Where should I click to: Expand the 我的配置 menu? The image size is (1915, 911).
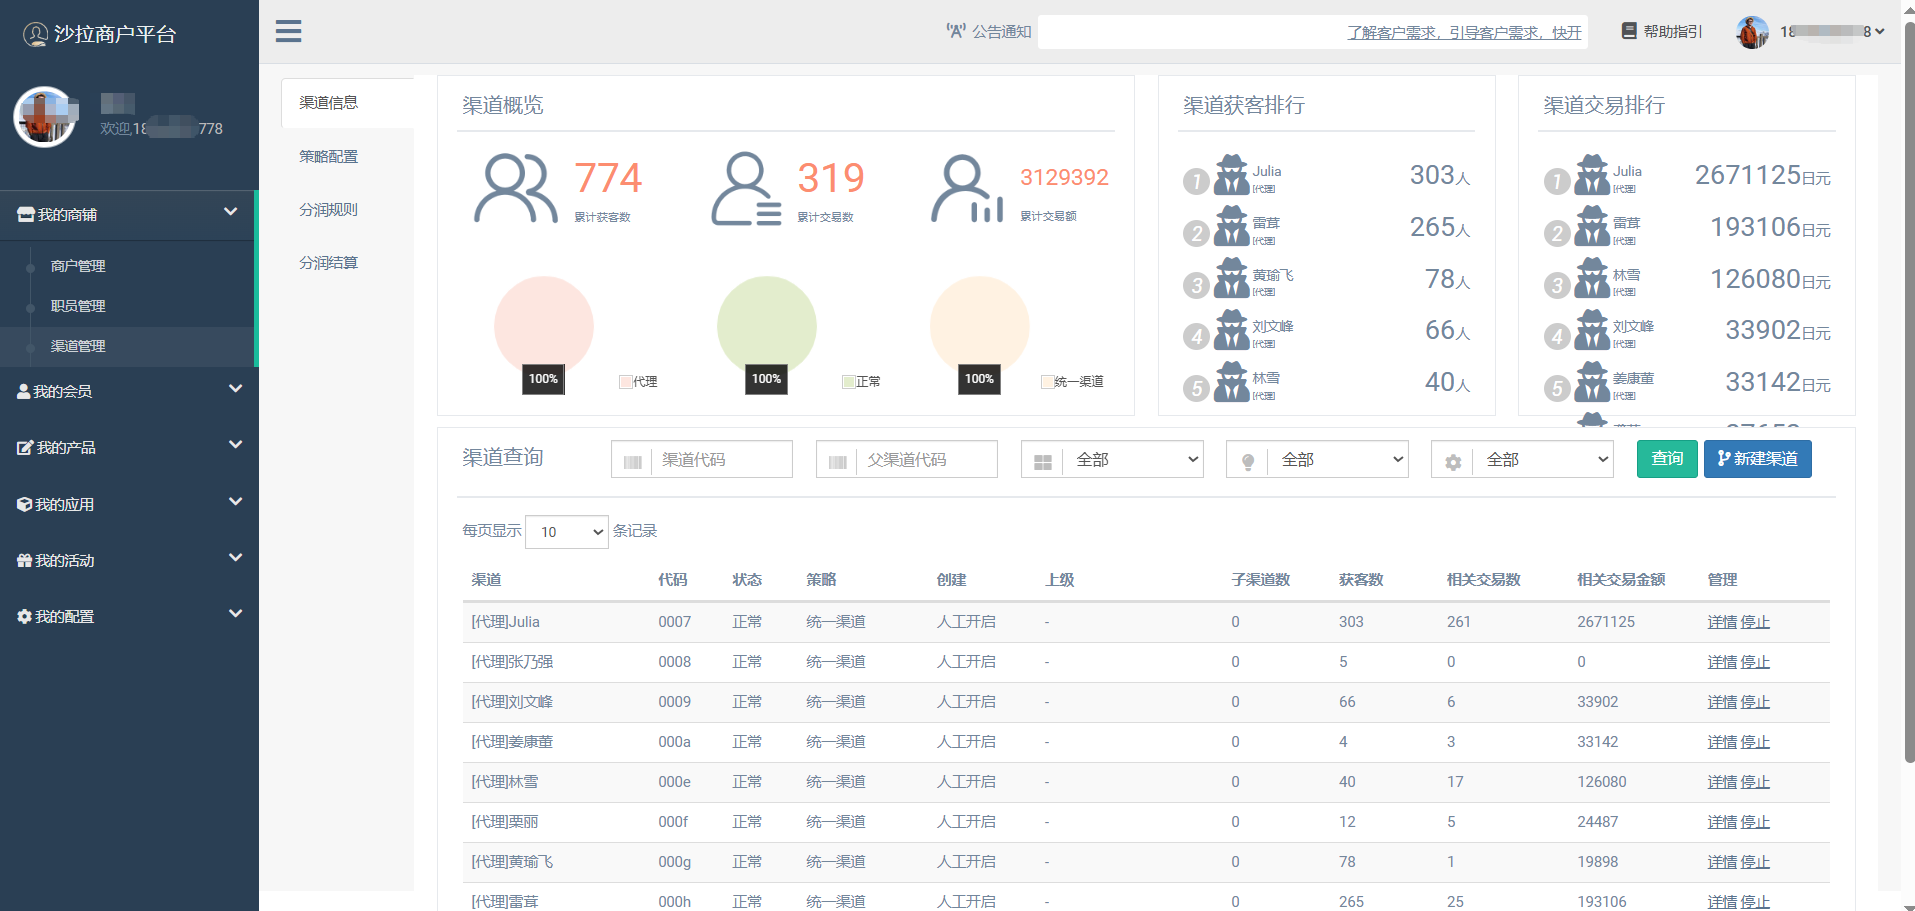[x=128, y=616]
